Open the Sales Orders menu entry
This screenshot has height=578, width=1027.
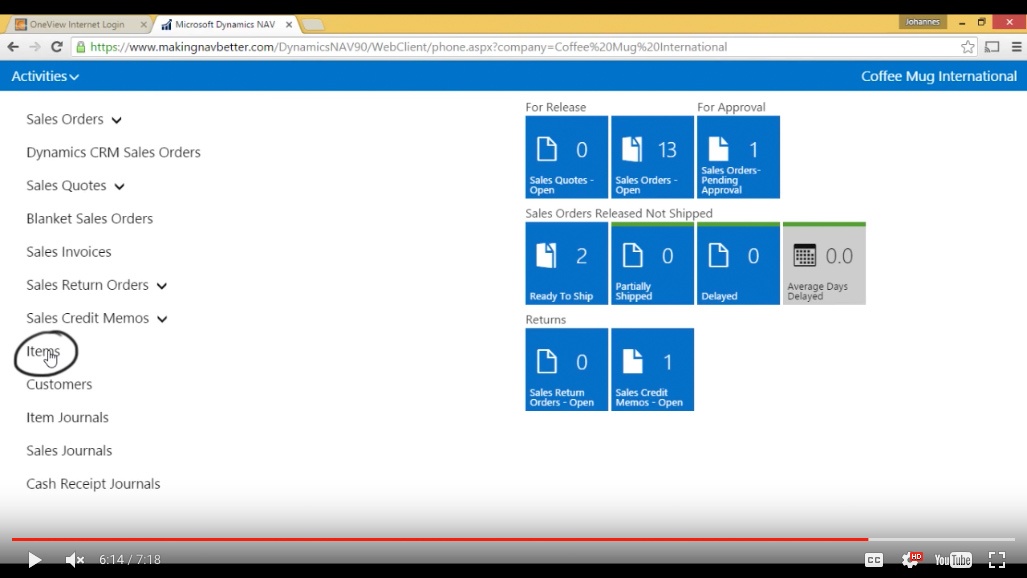pyautogui.click(x=65, y=119)
